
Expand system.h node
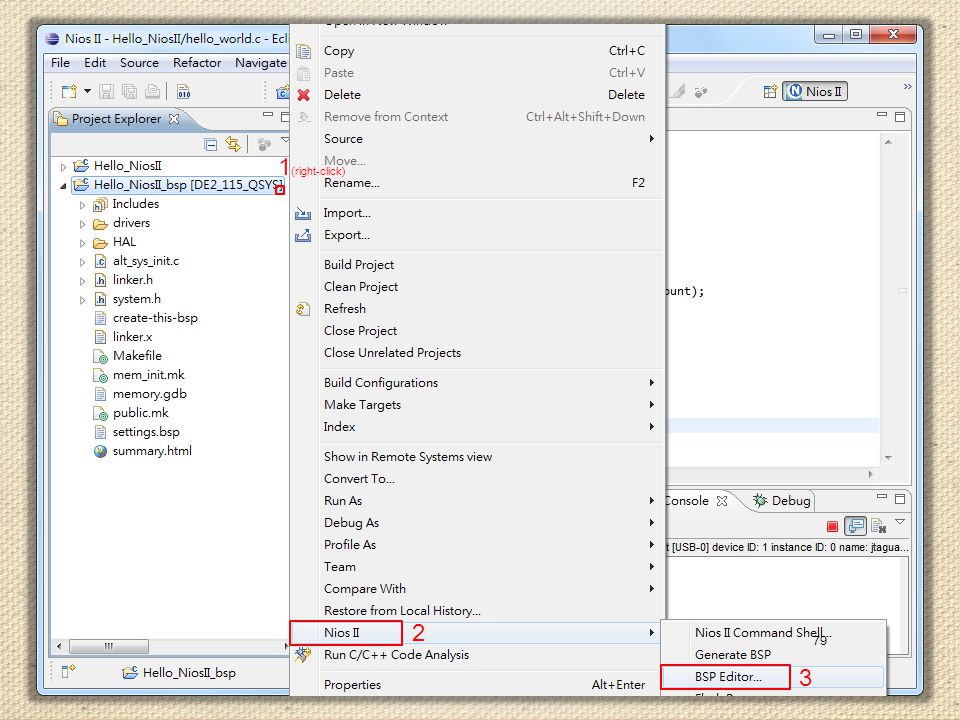pos(82,300)
